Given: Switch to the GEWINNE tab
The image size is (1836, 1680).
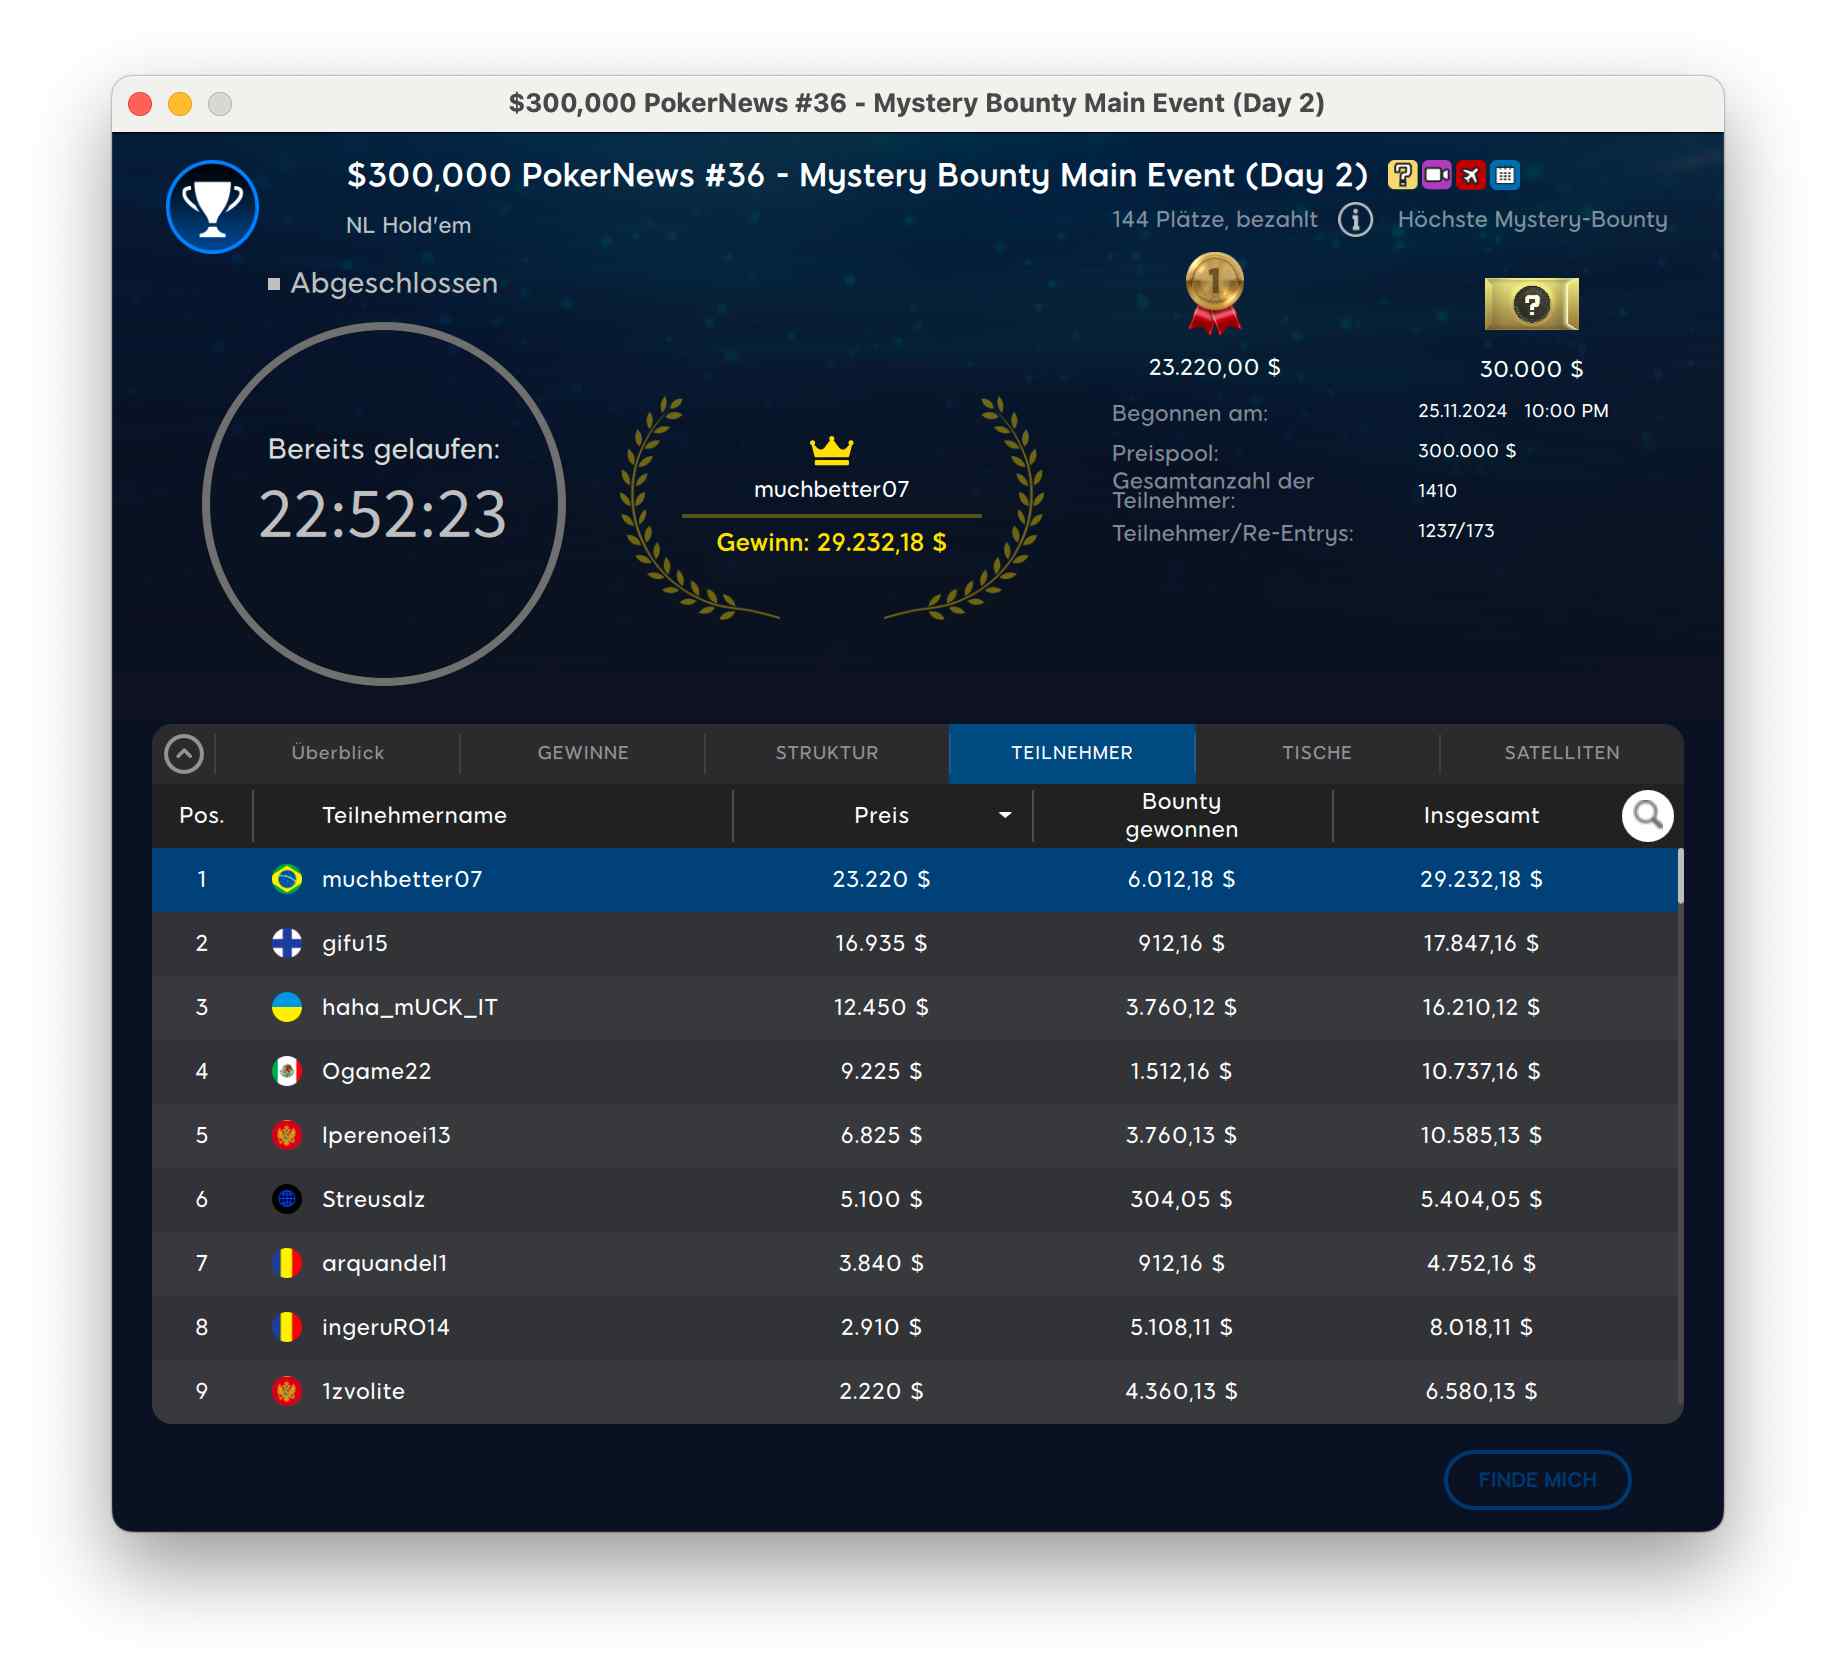Looking at the screenshot, I should 583,753.
